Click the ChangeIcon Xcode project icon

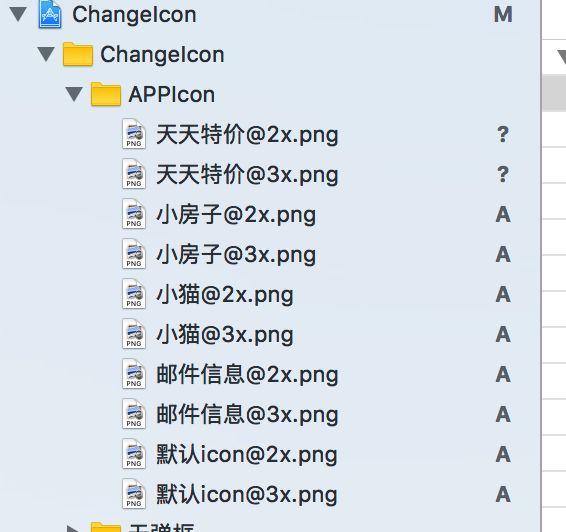(x=50, y=14)
